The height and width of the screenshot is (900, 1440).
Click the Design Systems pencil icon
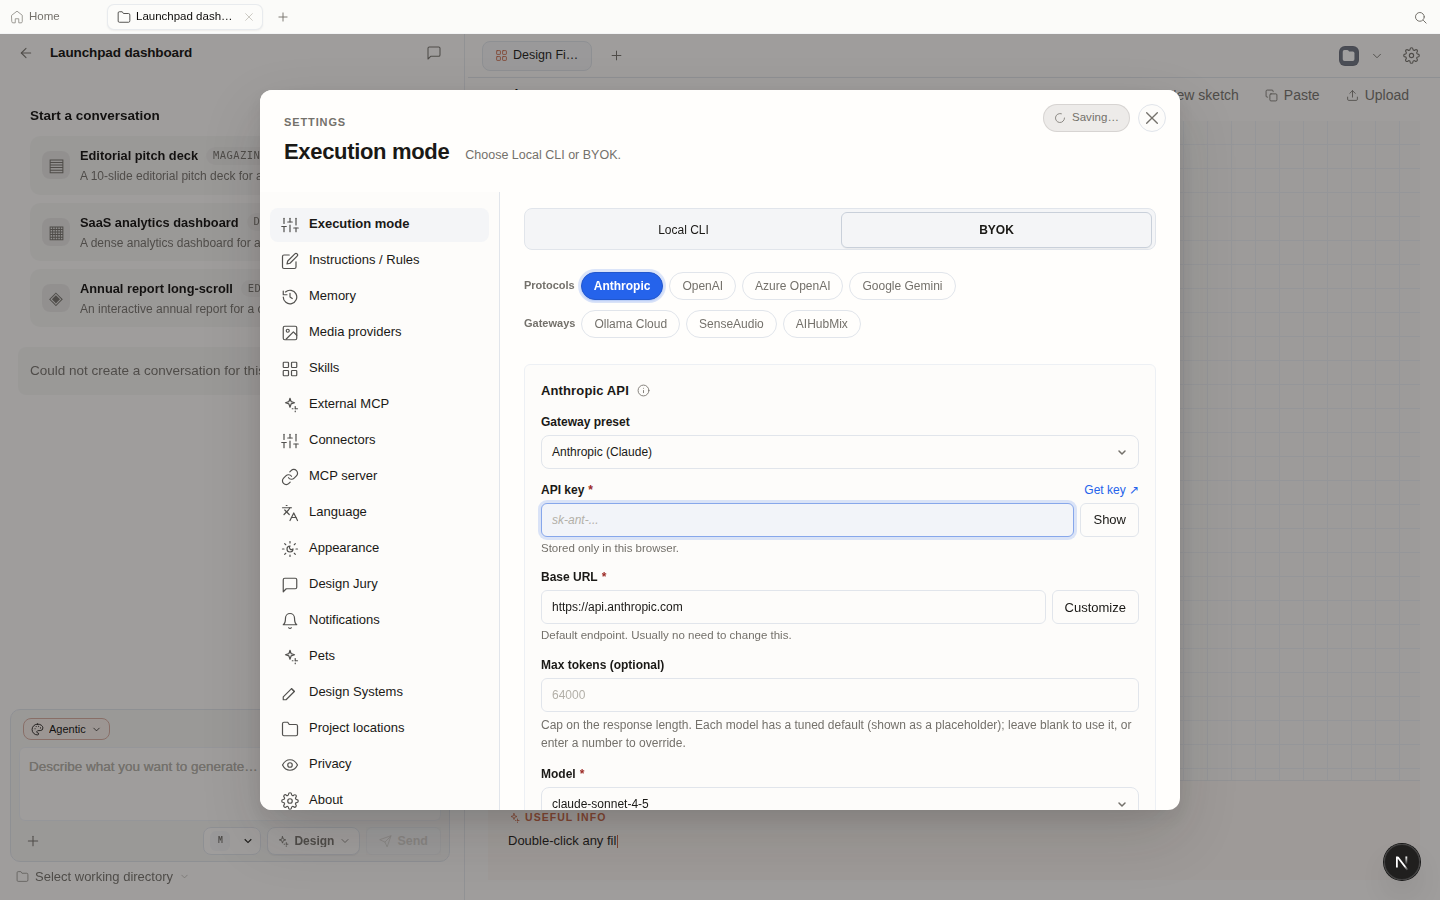290,693
